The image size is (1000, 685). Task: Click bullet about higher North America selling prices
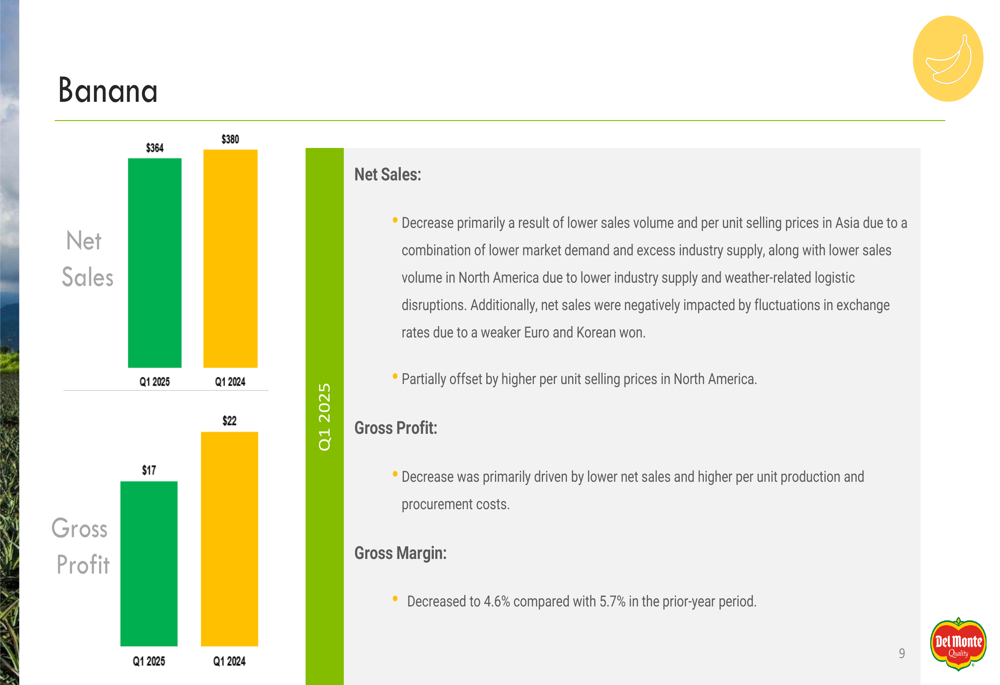[579, 379]
